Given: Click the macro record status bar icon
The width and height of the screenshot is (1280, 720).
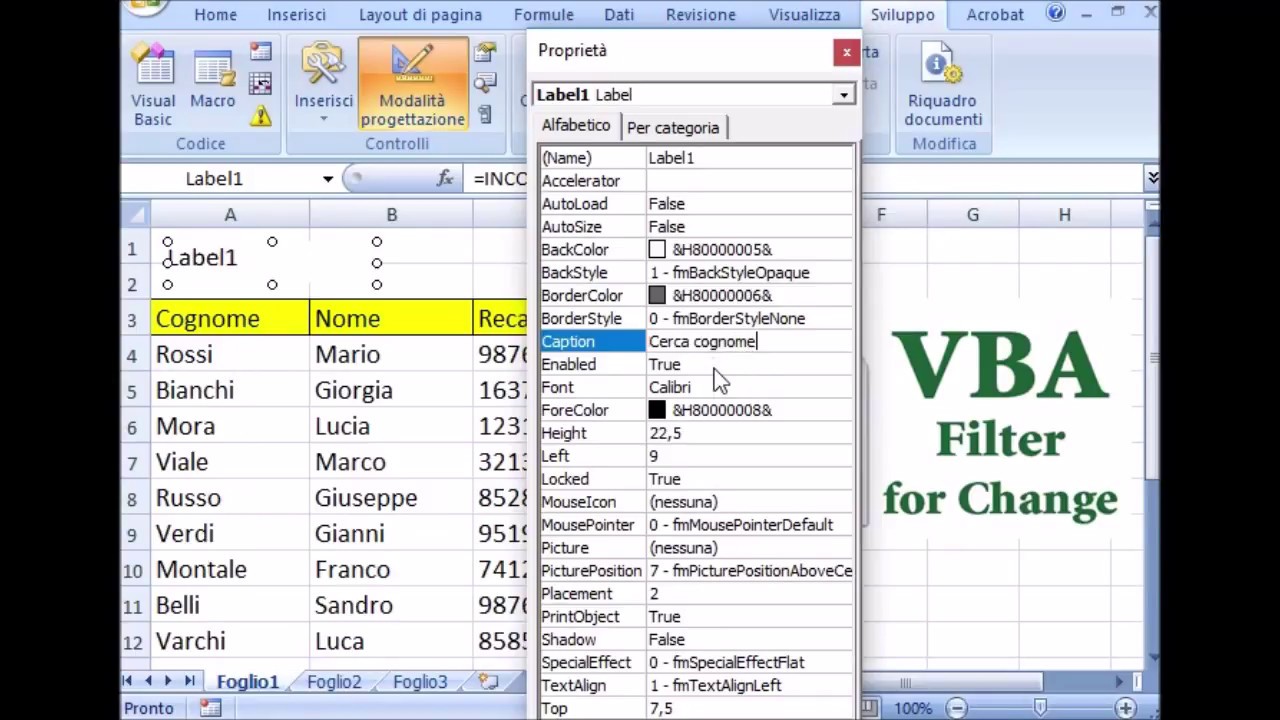Looking at the screenshot, I should 210,708.
